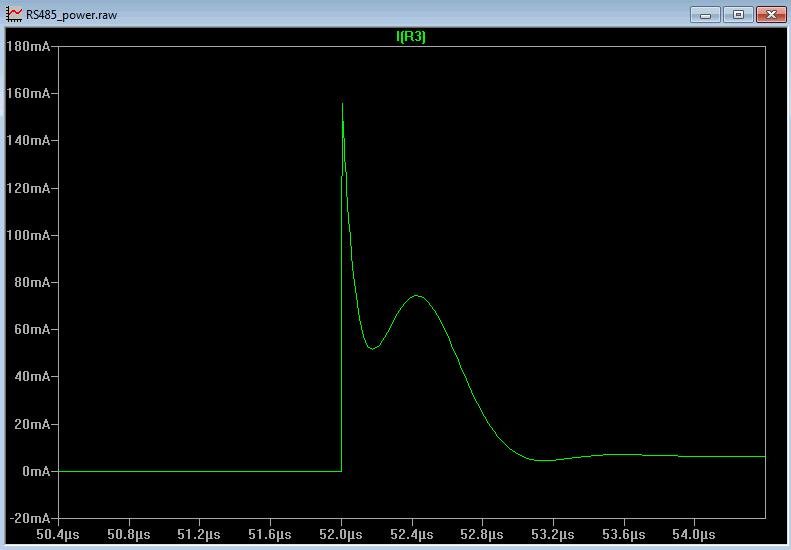
Task: Click the I(R3) trace label
Action: pos(411,36)
